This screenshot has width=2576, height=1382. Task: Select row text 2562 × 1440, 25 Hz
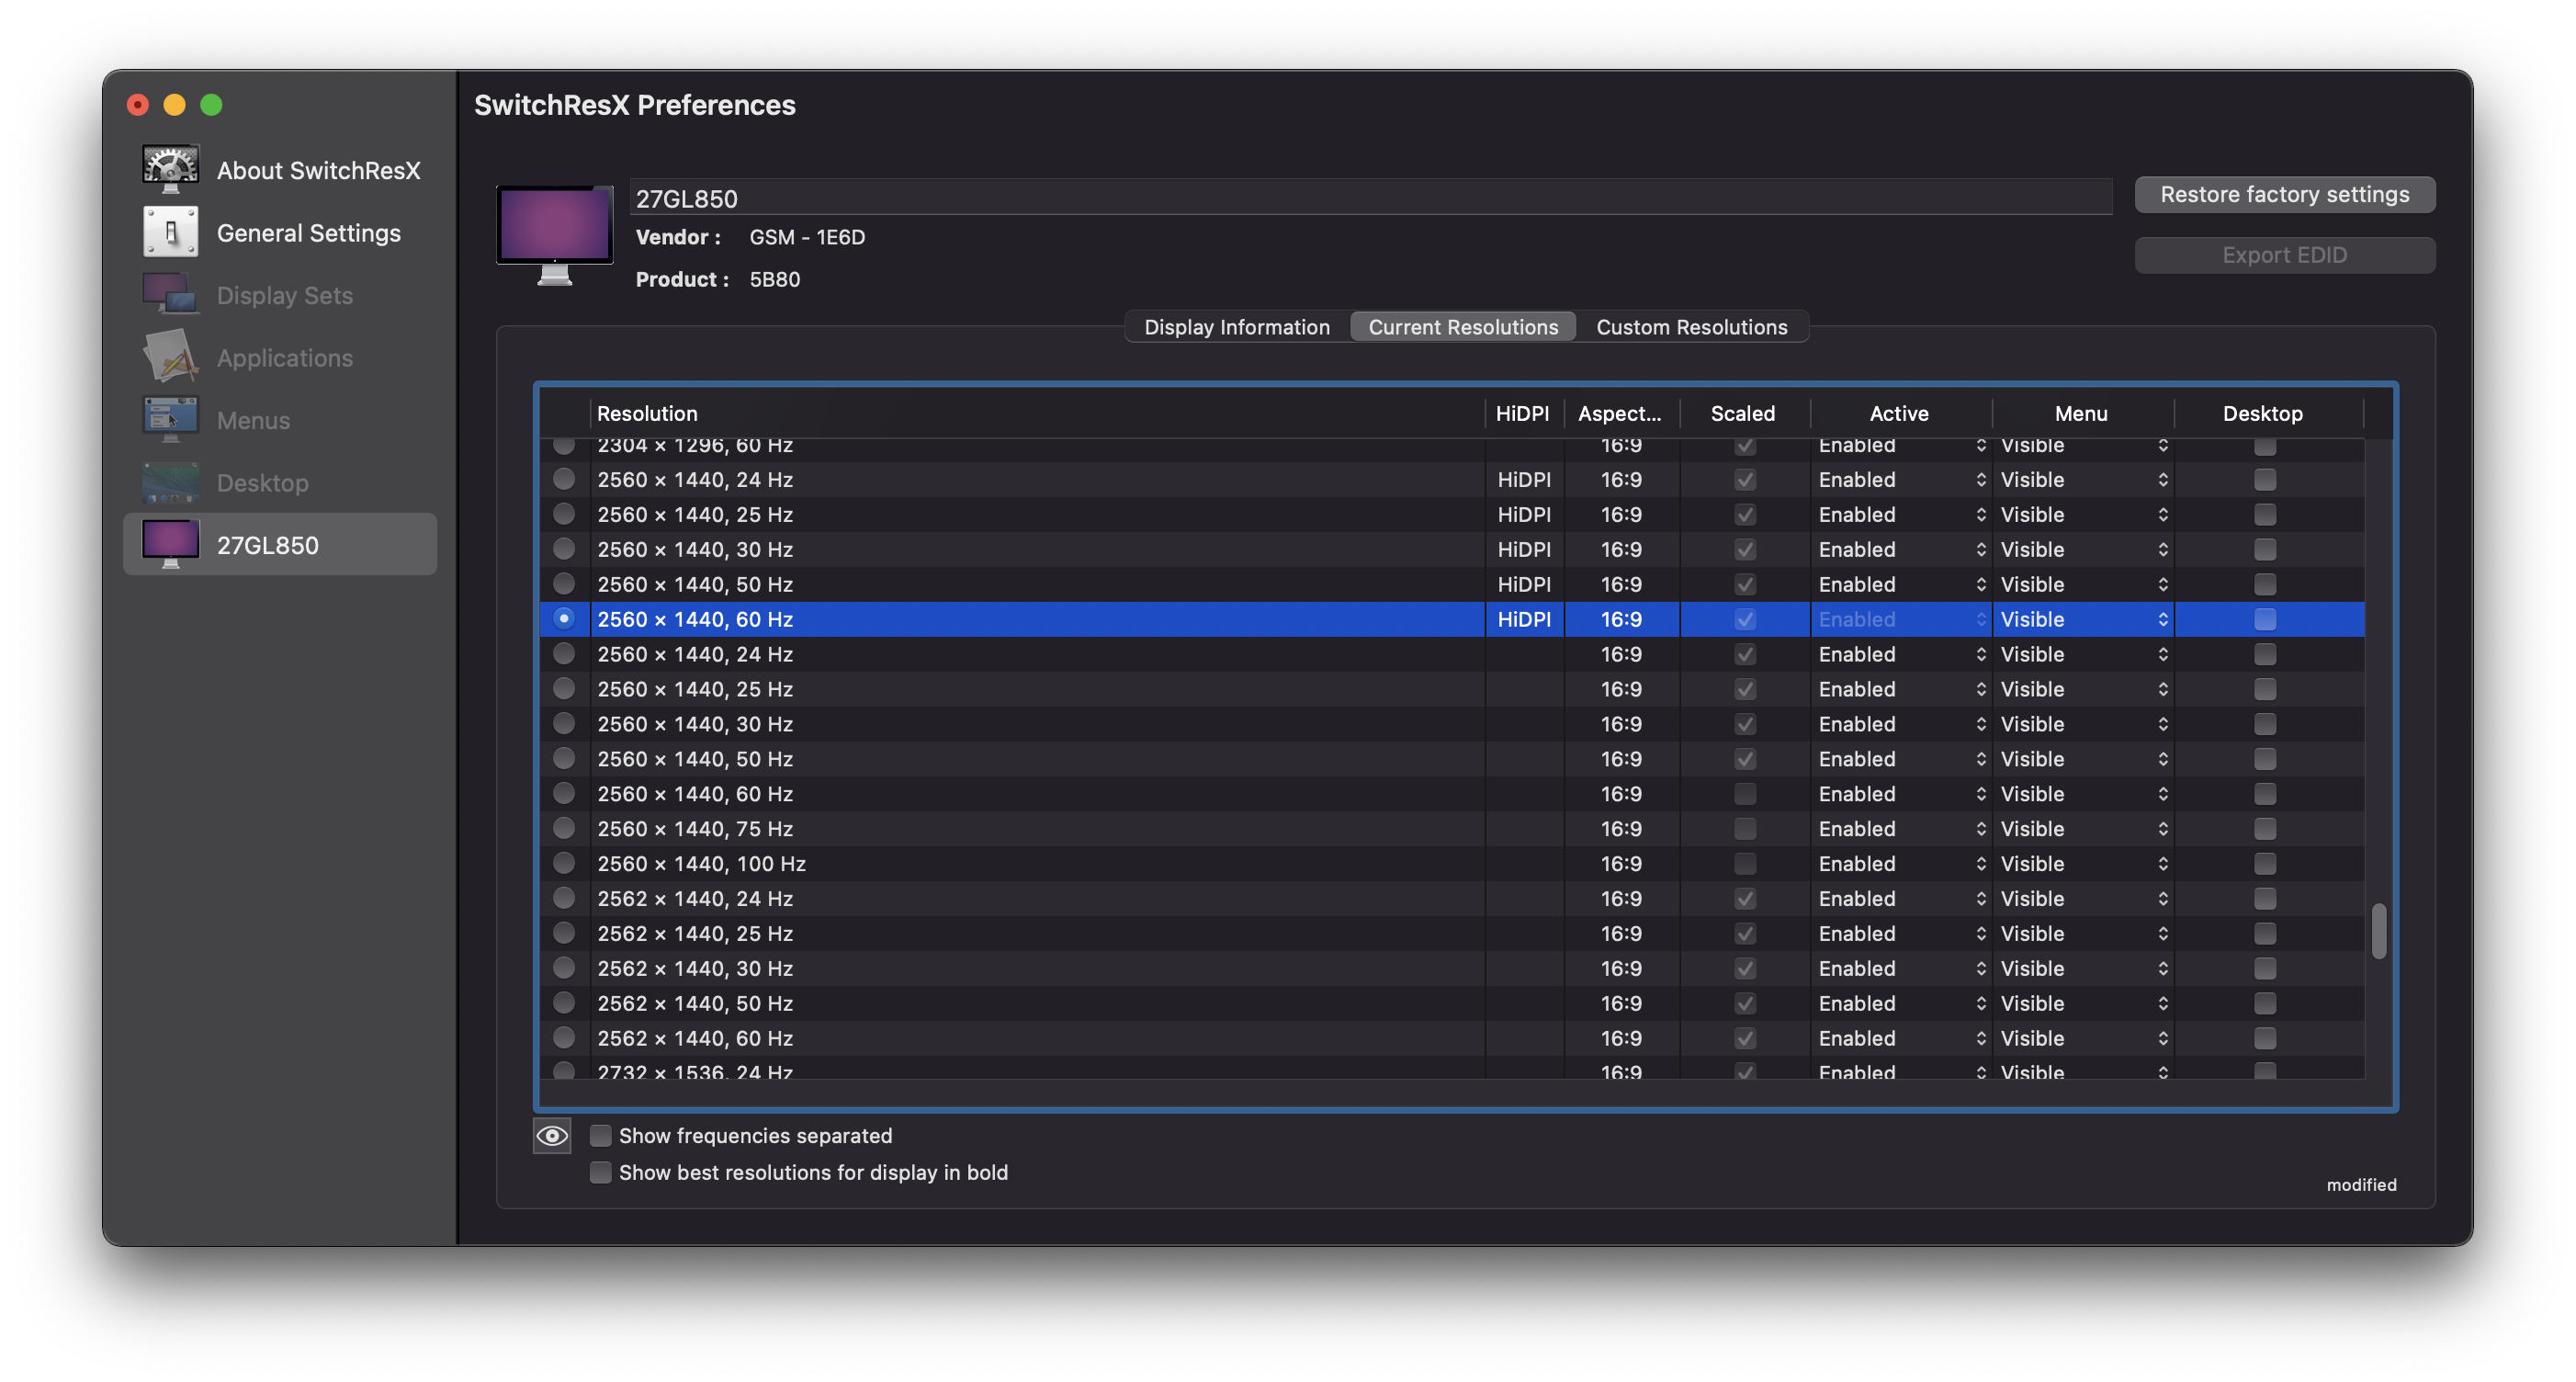695,933
